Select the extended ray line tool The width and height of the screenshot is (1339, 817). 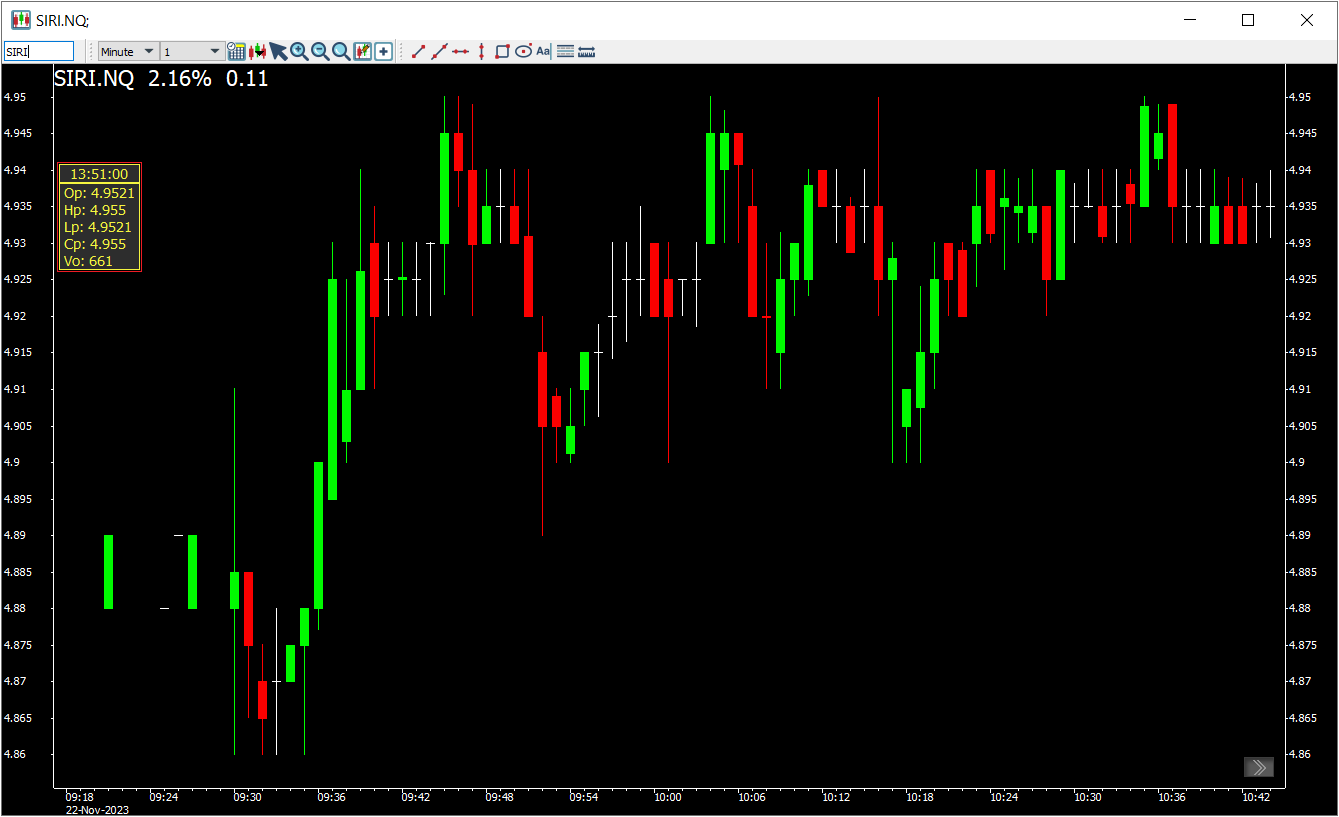[439, 51]
